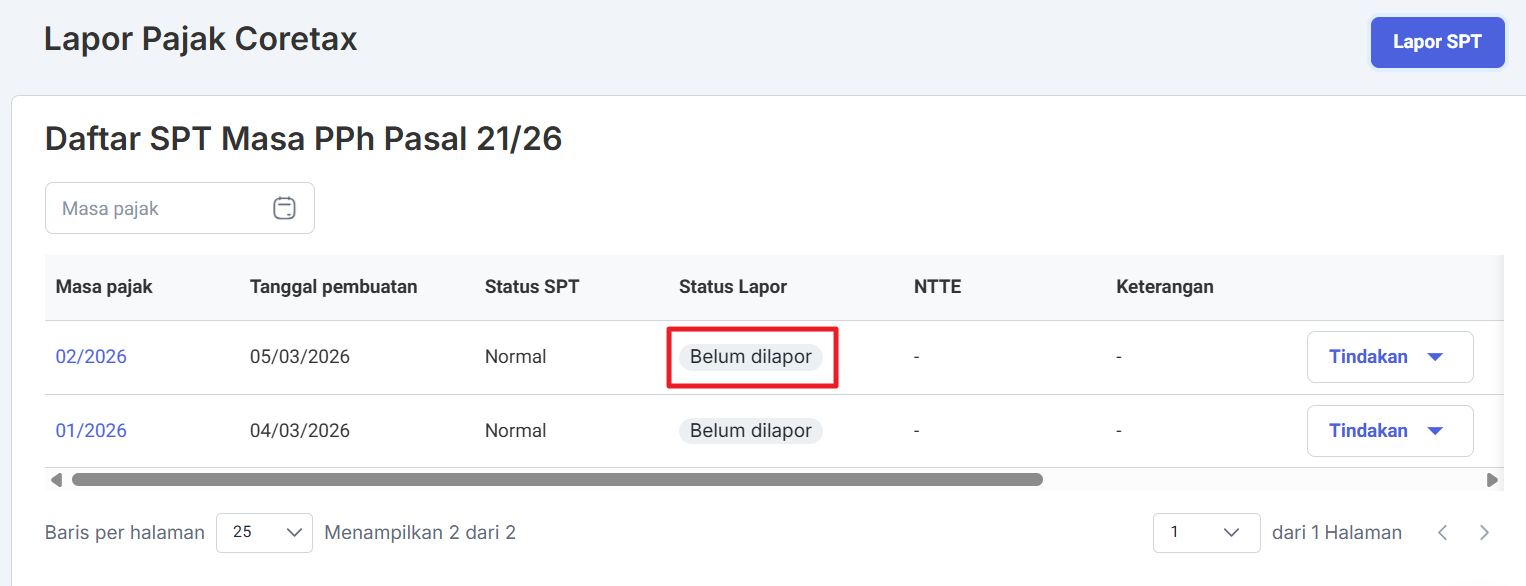Image resolution: width=1526 pixels, height=586 pixels.
Task: Click Belum dilapor badge for 02/2026
Action: tap(751, 357)
